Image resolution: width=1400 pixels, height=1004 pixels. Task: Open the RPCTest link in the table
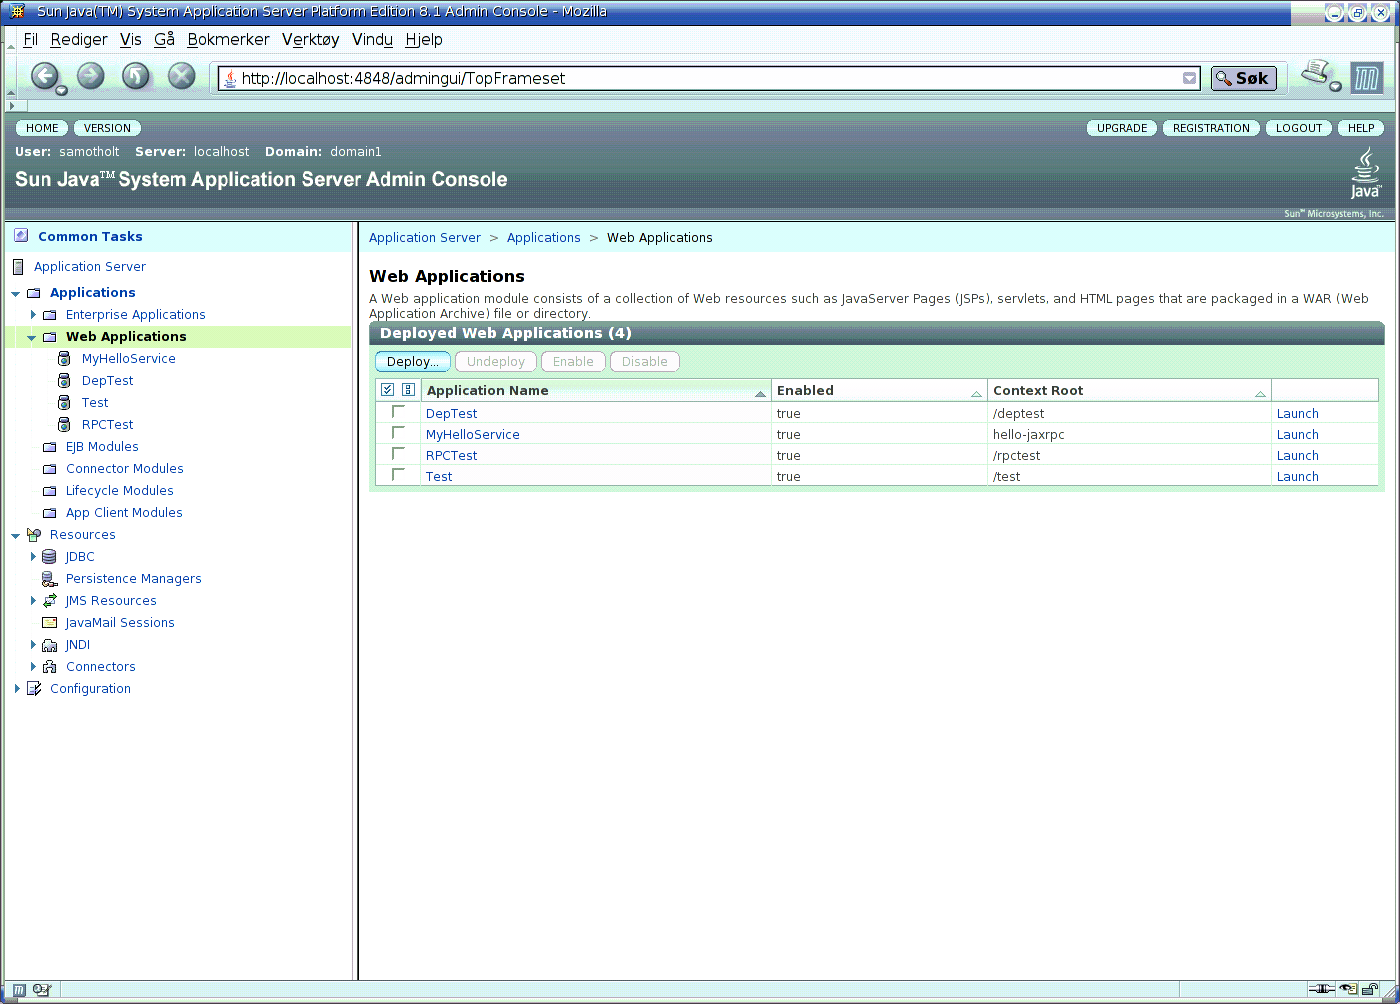451,456
